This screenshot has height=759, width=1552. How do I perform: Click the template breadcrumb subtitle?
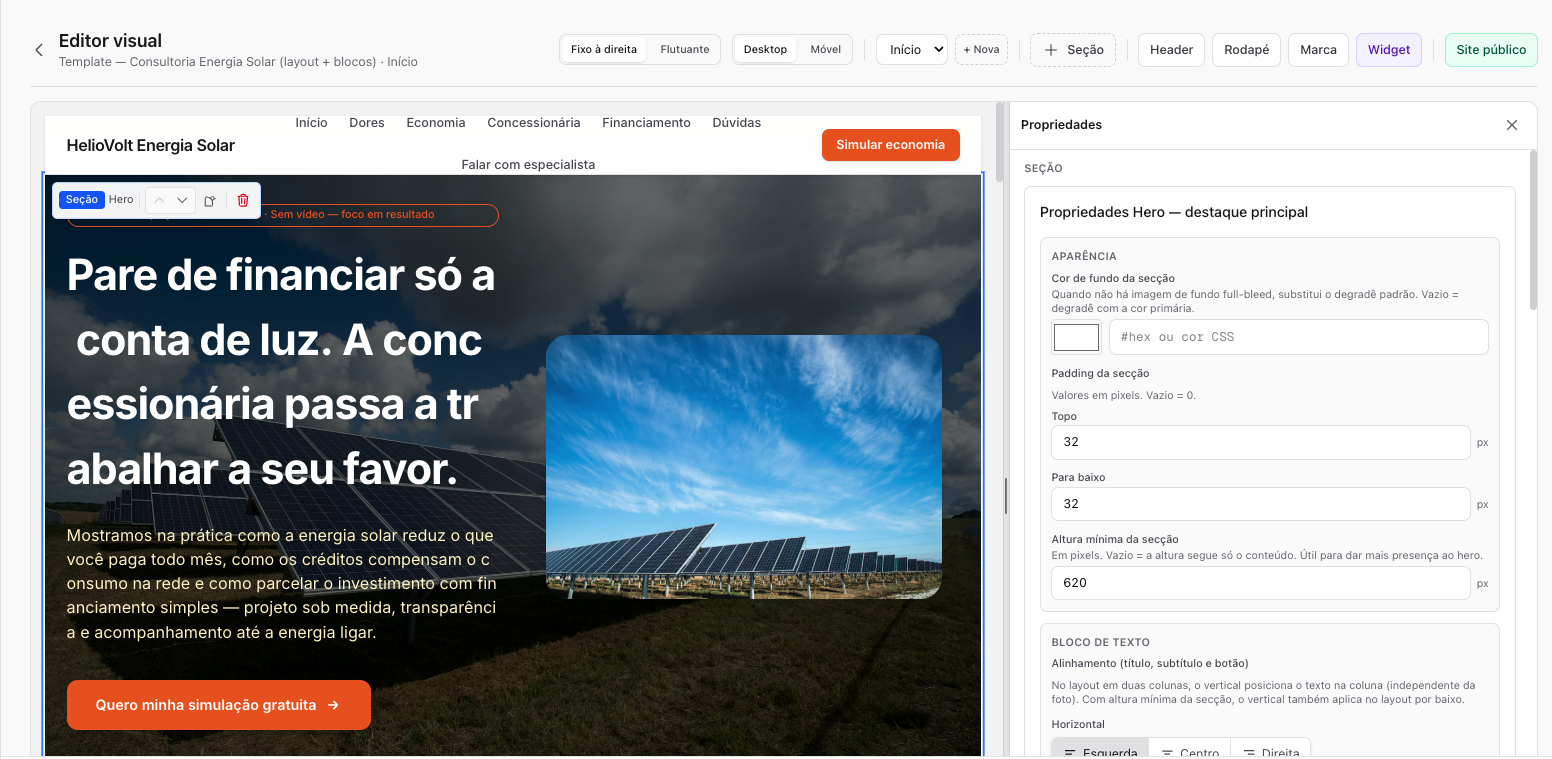click(x=238, y=62)
